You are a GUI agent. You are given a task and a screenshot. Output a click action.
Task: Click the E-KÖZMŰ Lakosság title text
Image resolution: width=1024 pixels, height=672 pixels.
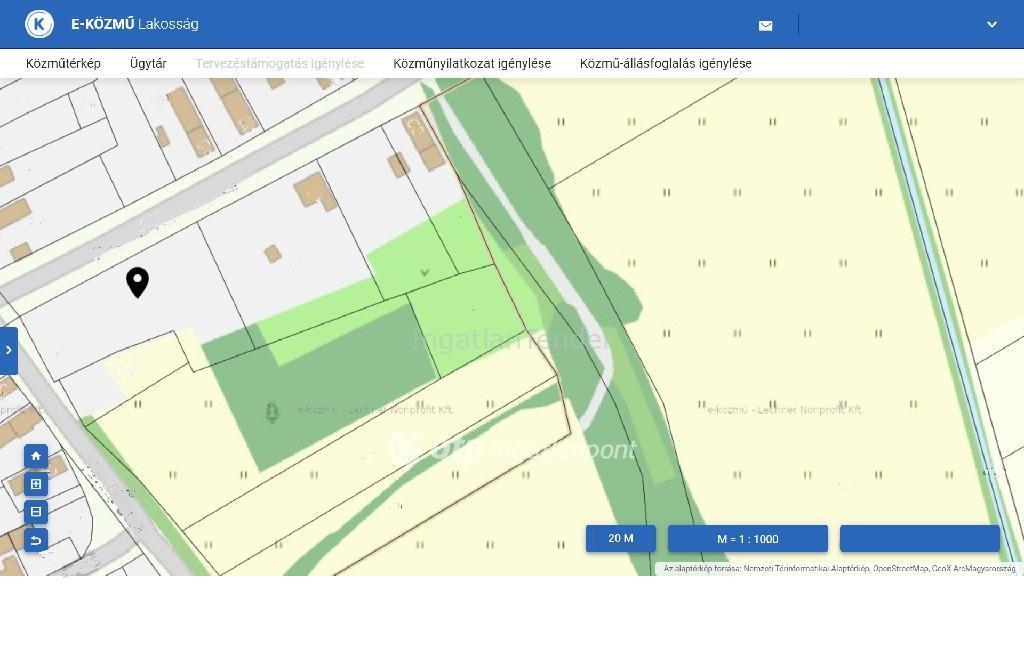click(x=134, y=24)
